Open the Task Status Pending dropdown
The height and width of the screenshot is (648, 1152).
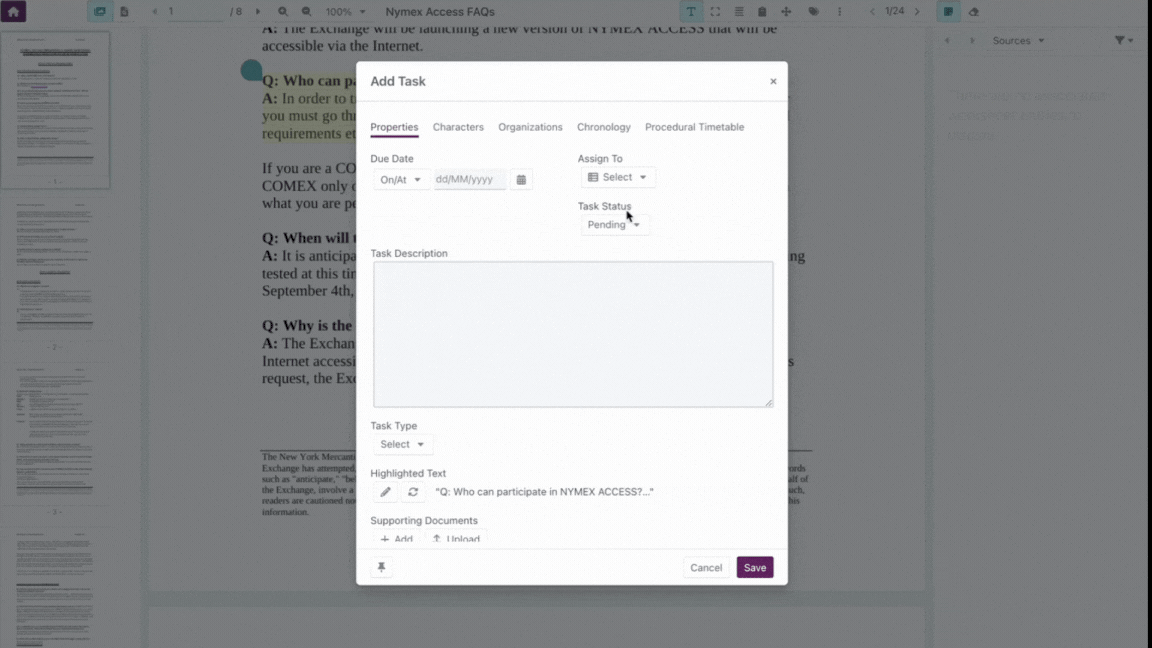[614, 225]
